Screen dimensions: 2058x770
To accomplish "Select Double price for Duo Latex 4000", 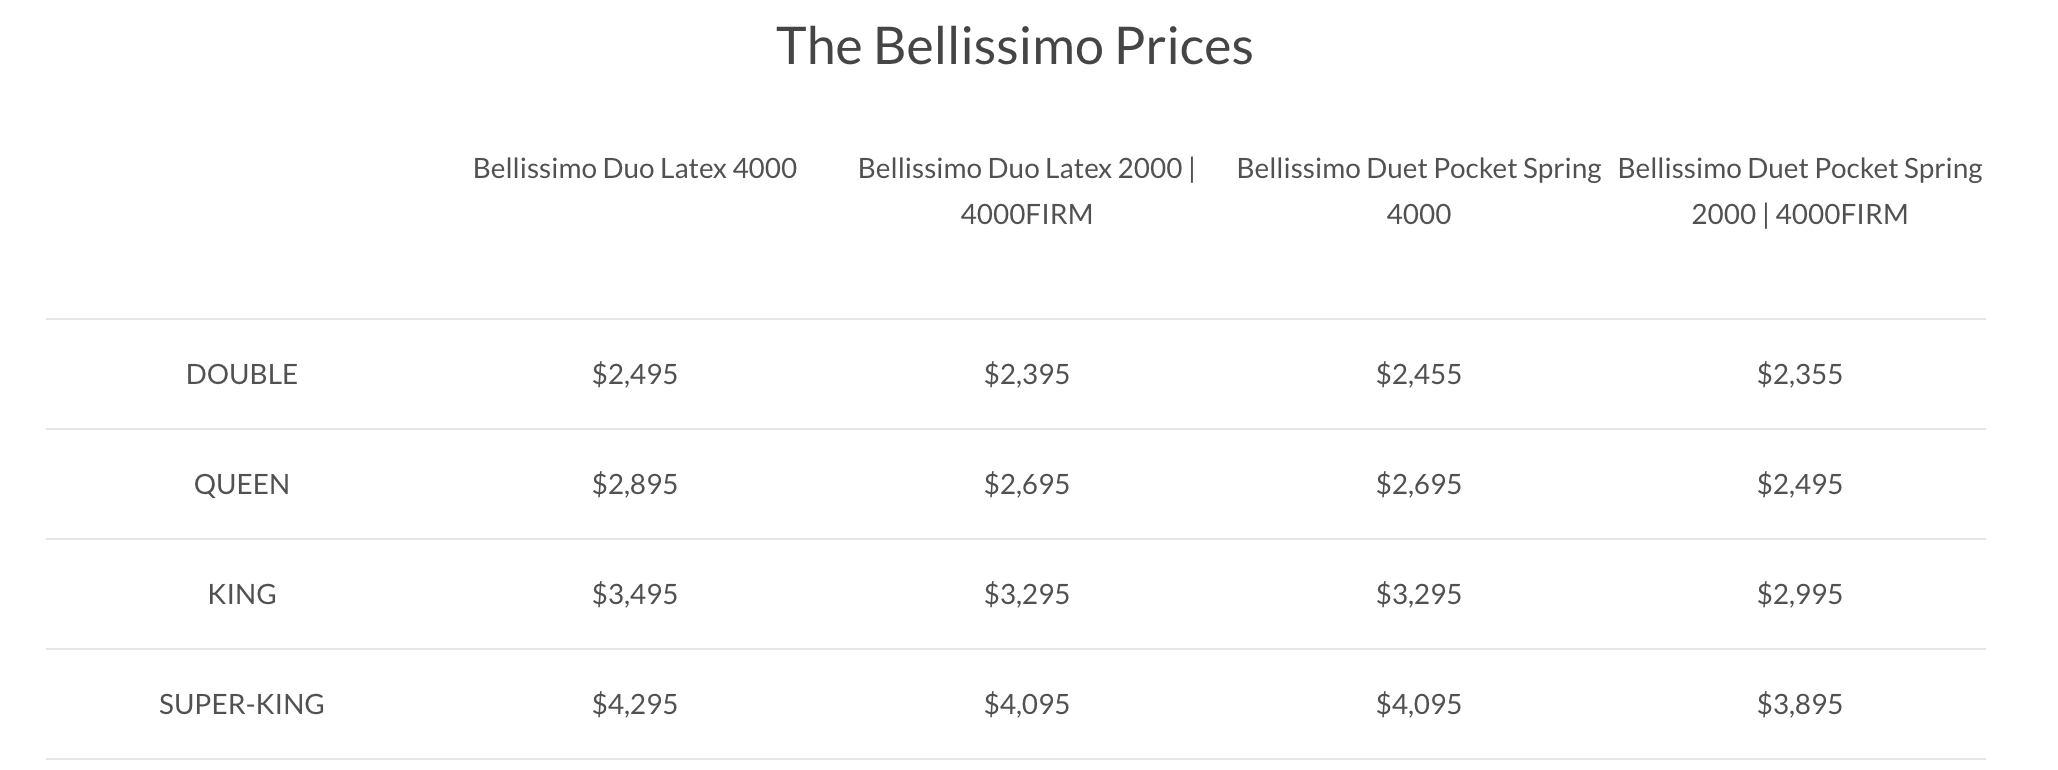I will click(634, 374).
